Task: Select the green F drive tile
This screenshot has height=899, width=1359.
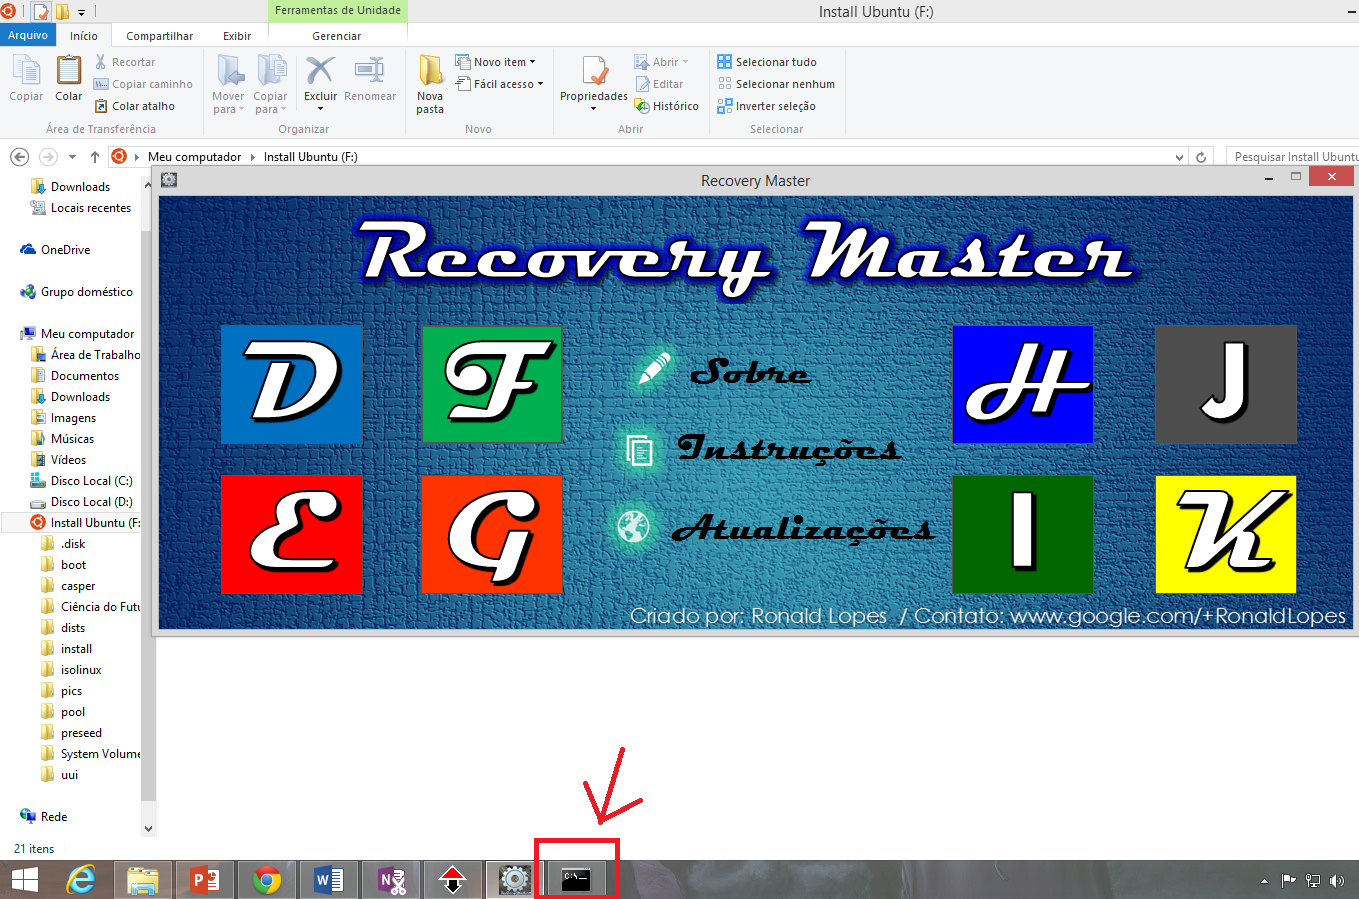Action: click(x=492, y=384)
